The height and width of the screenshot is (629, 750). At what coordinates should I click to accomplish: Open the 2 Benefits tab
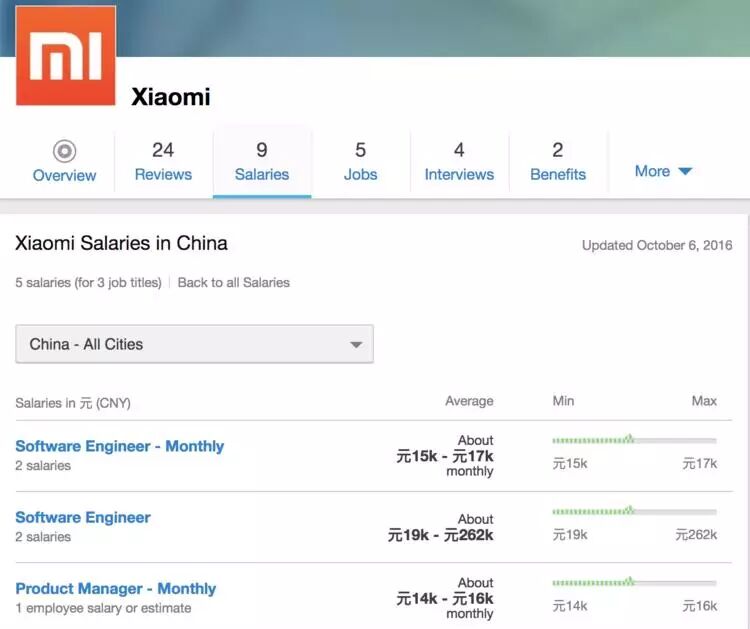tap(558, 162)
